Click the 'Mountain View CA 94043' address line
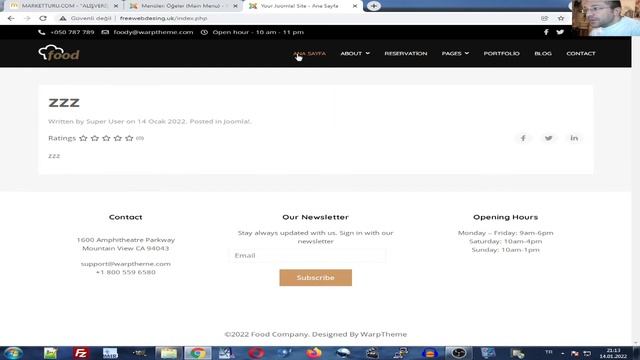The width and height of the screenshot is (640, 360). [x=126, y=248]
